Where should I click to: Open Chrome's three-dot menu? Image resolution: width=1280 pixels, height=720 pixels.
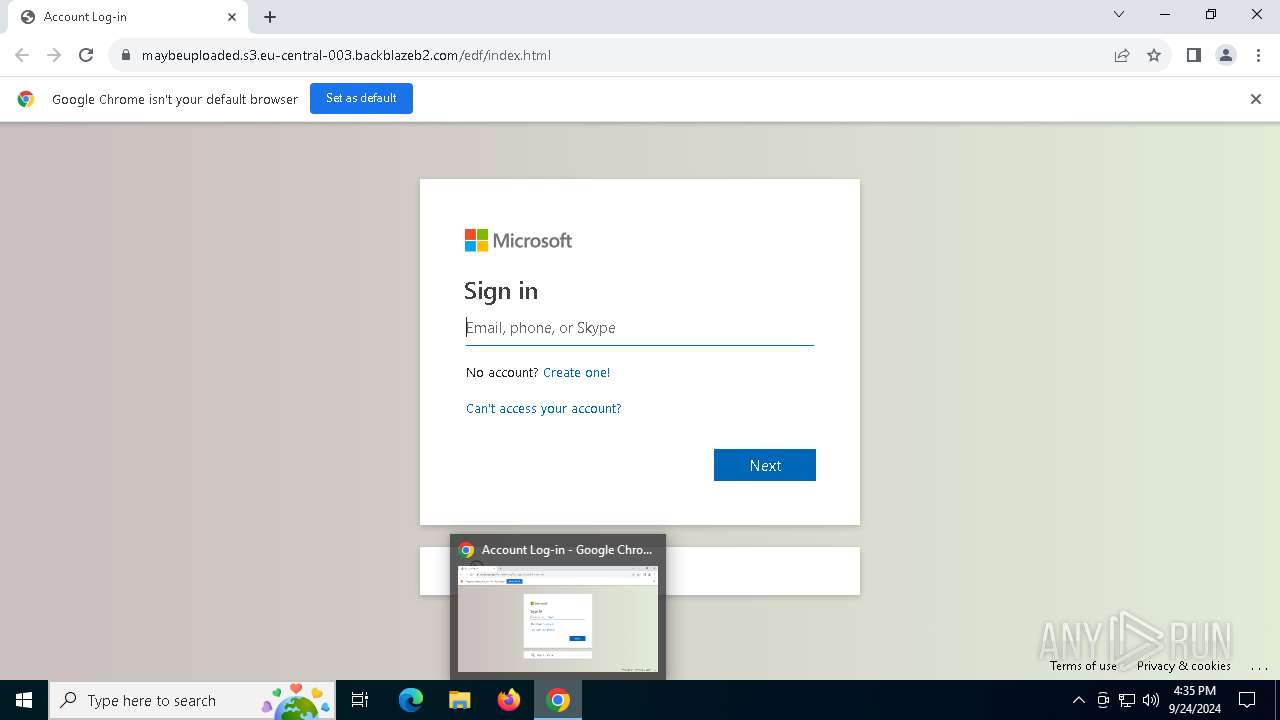pos(1258,55)
